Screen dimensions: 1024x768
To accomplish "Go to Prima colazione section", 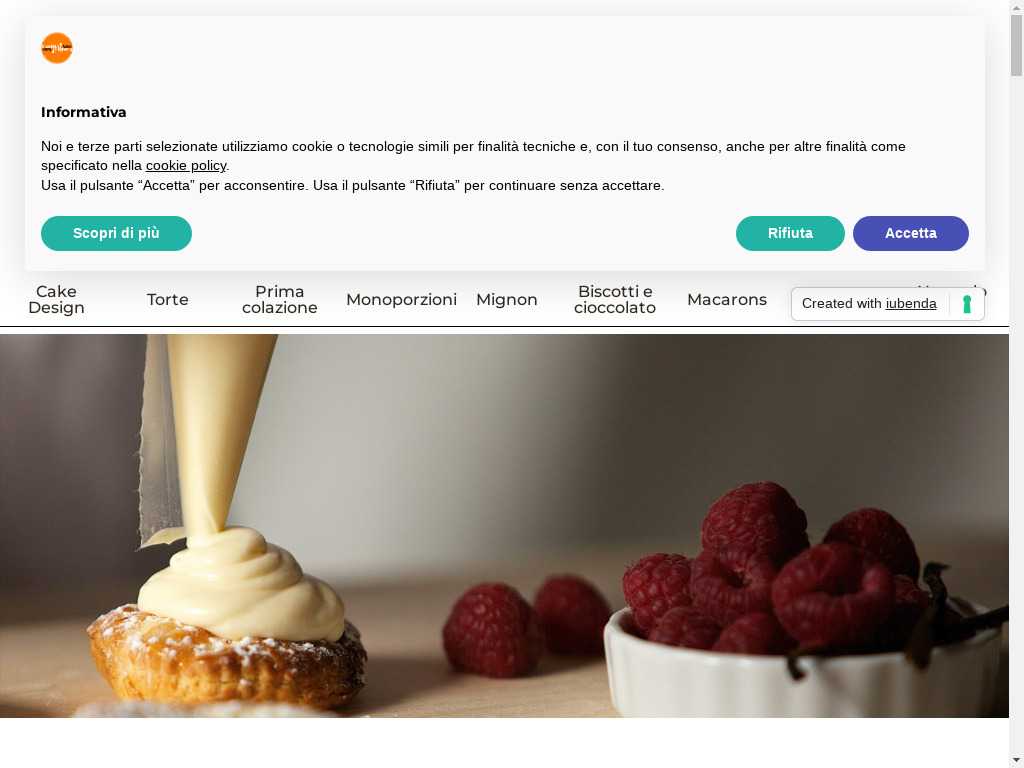I will [280, 300].
